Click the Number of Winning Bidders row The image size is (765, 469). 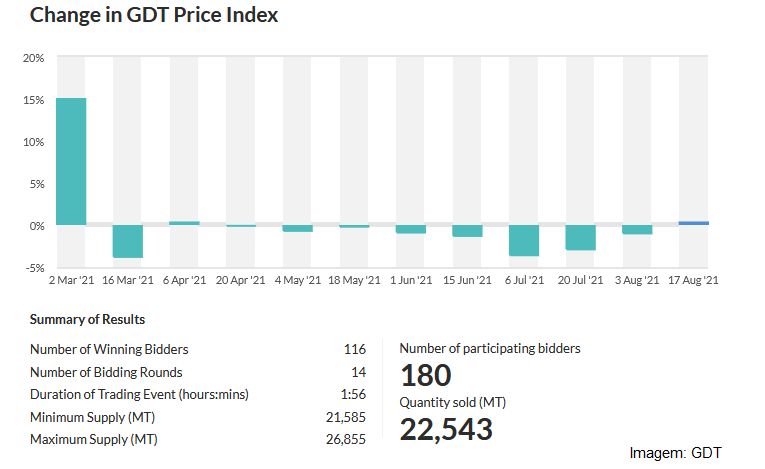(x=198, y=349)
